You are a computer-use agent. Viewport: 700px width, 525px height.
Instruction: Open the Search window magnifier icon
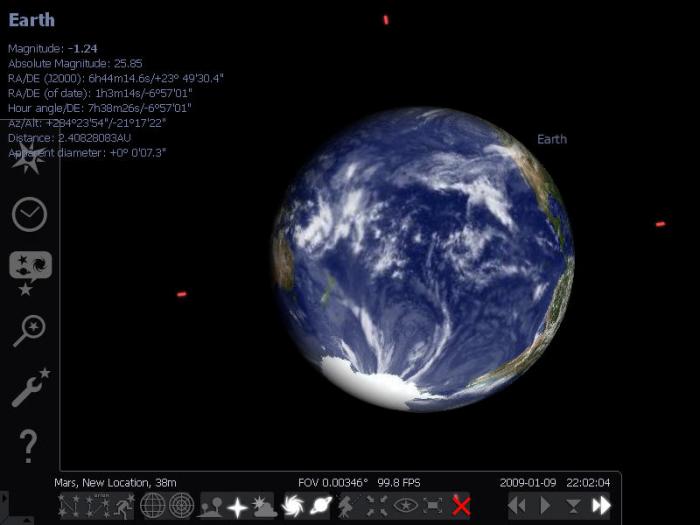pyautogui.click(x=29, y=331)
